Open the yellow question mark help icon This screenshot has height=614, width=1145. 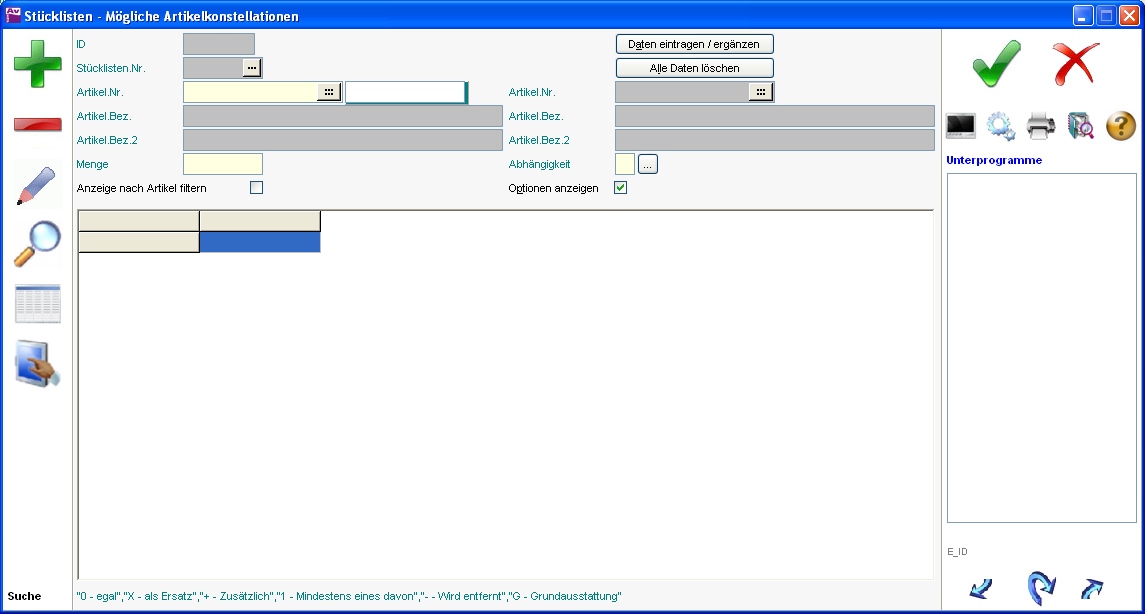click(x=1121, y=126)
